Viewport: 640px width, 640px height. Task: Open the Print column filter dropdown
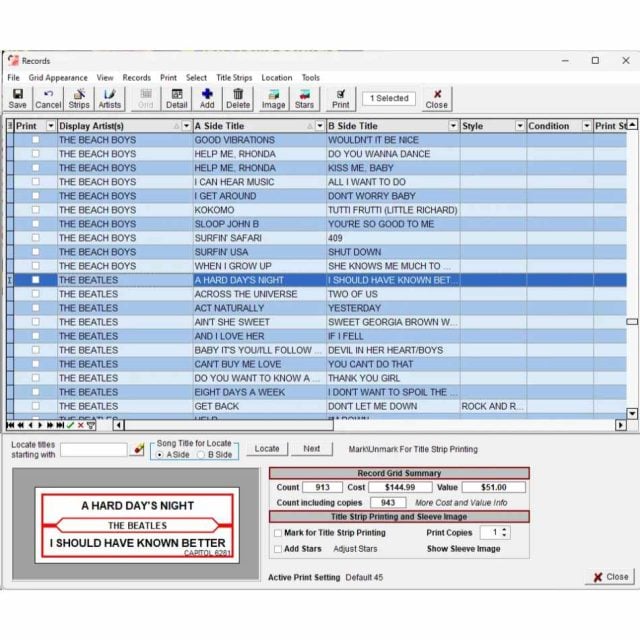click(x=51, y=126)
